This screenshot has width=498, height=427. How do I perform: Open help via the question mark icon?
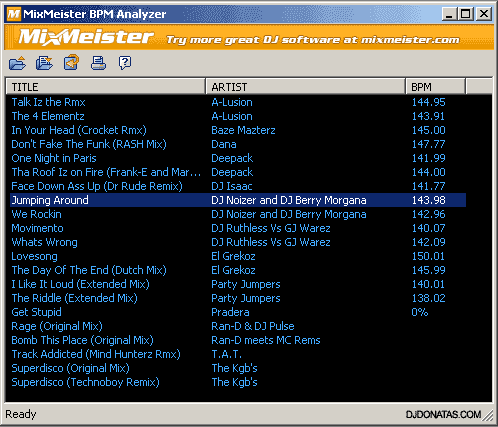[125, 63]
